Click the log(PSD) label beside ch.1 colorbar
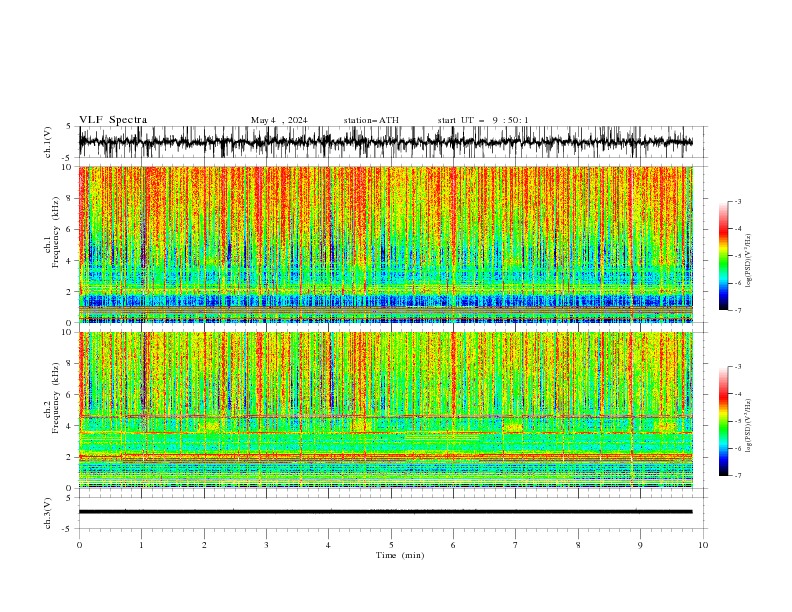This screenshot has width=792, height=612. [749, 260]
